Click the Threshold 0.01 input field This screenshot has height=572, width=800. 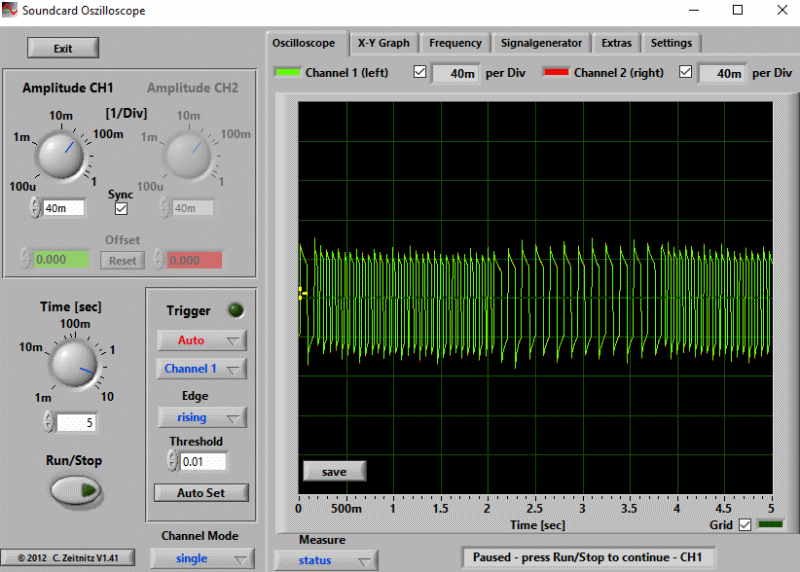tap(204, 462)
